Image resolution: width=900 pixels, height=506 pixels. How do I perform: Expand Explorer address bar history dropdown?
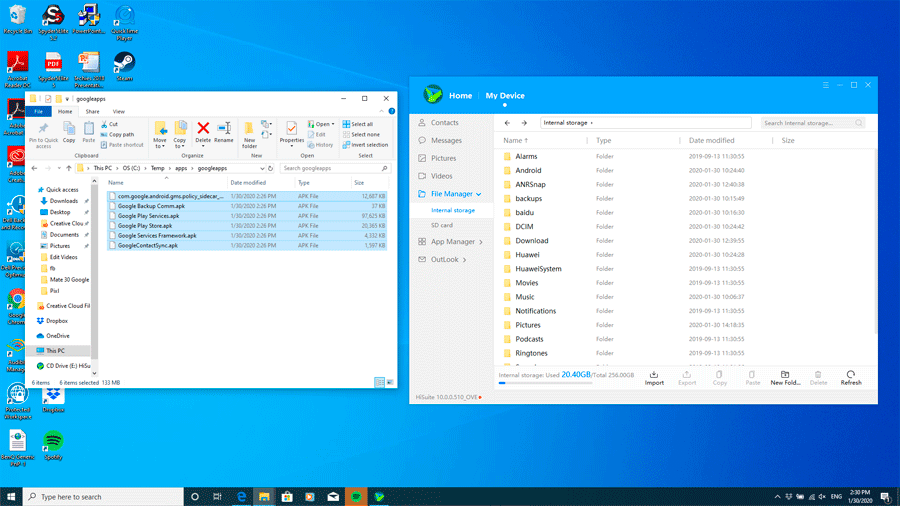(262, 169)
